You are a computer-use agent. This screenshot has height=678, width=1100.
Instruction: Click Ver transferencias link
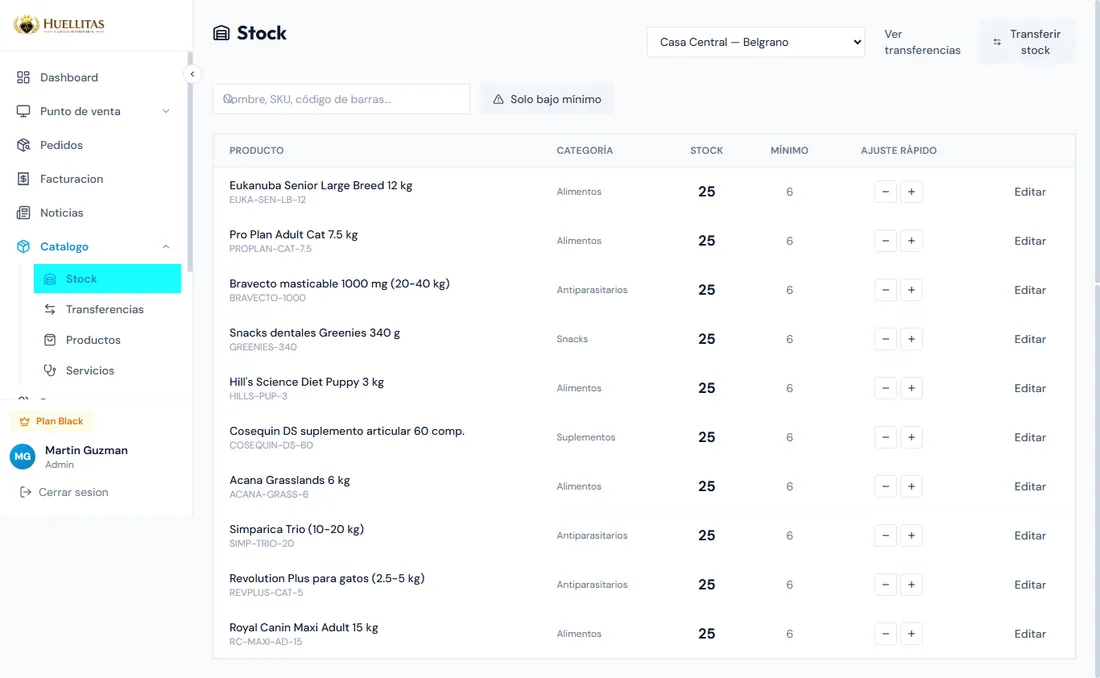tap(922, 42)
